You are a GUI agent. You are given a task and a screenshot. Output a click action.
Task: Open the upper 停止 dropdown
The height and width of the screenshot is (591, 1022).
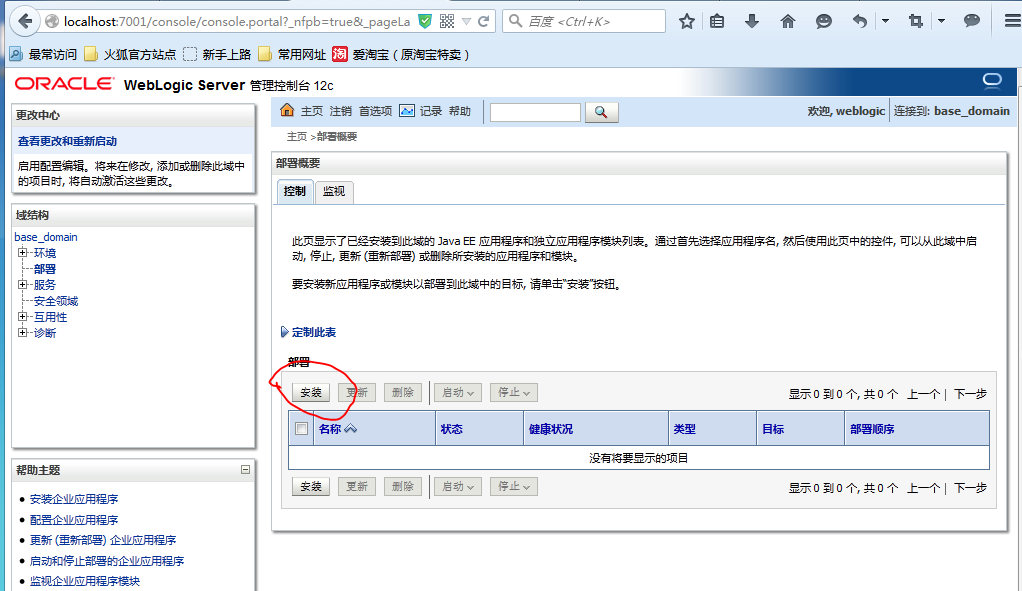point(514,392)
